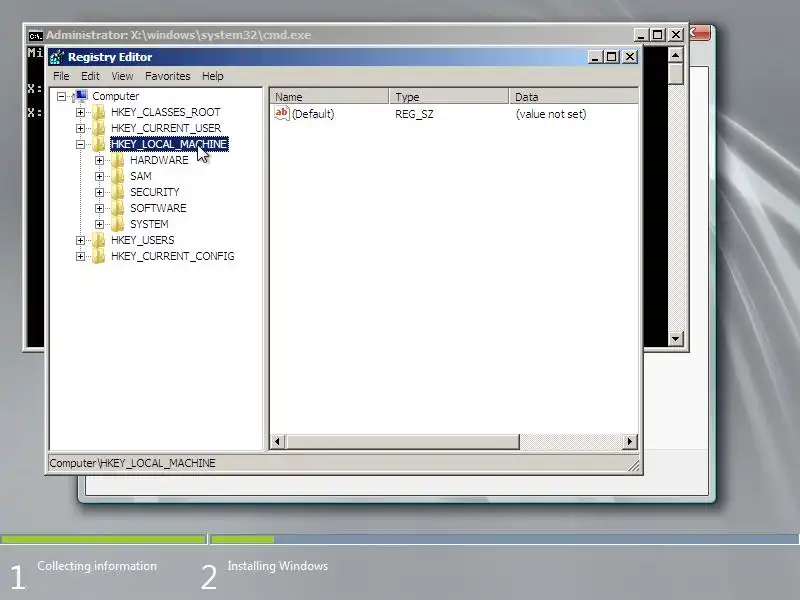The height and width of the screenshot is (600, 800).
Task: Select the HKEY_CURRENT_CONFIG label
Action: 172,256
